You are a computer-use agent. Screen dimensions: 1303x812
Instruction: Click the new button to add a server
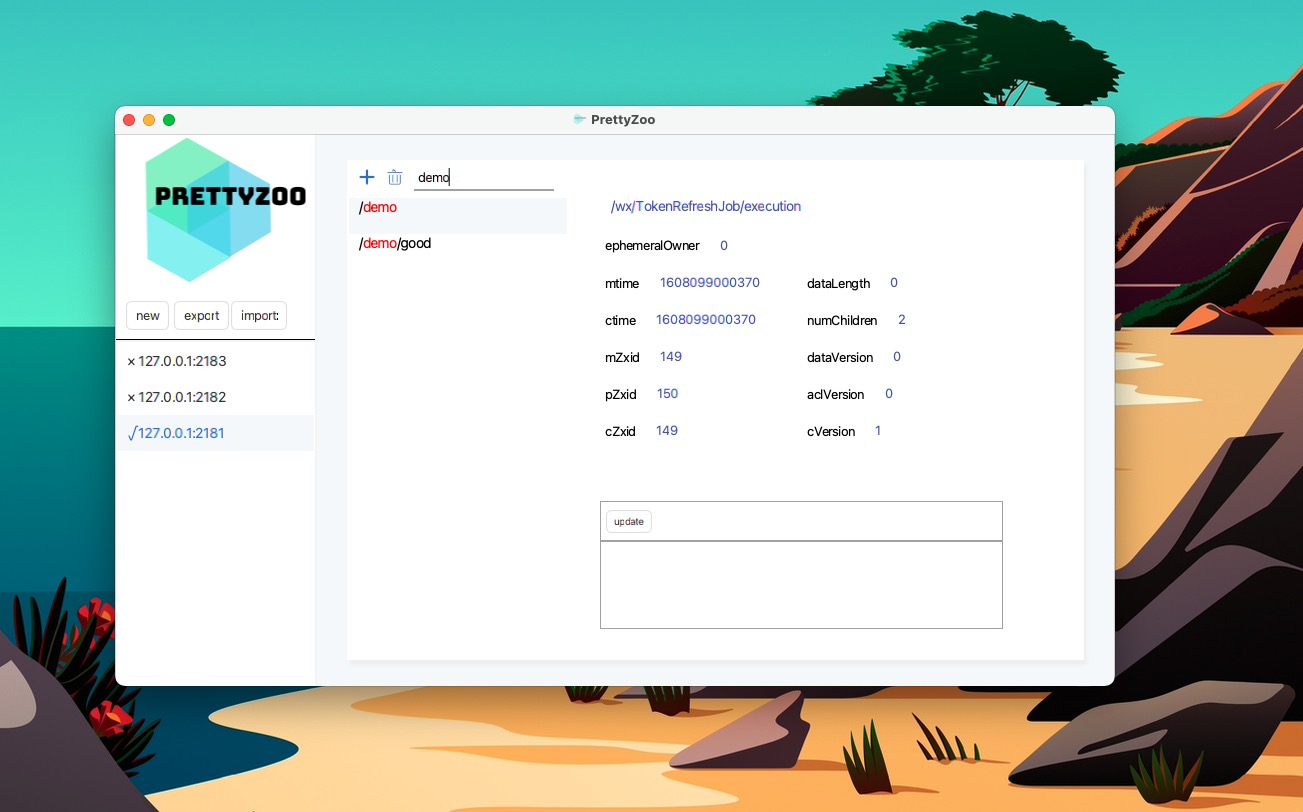coord(147,315)
